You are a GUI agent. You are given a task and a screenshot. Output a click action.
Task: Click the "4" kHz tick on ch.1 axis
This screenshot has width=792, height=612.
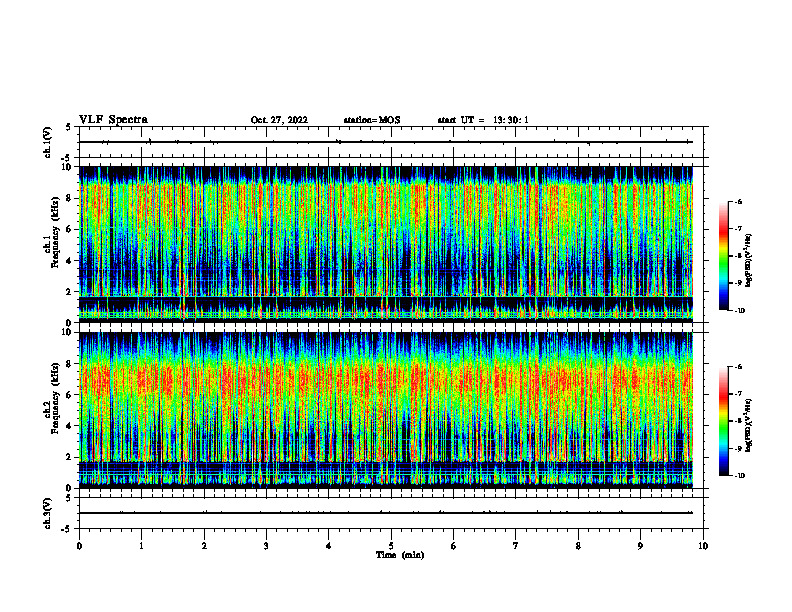point(70,261)
